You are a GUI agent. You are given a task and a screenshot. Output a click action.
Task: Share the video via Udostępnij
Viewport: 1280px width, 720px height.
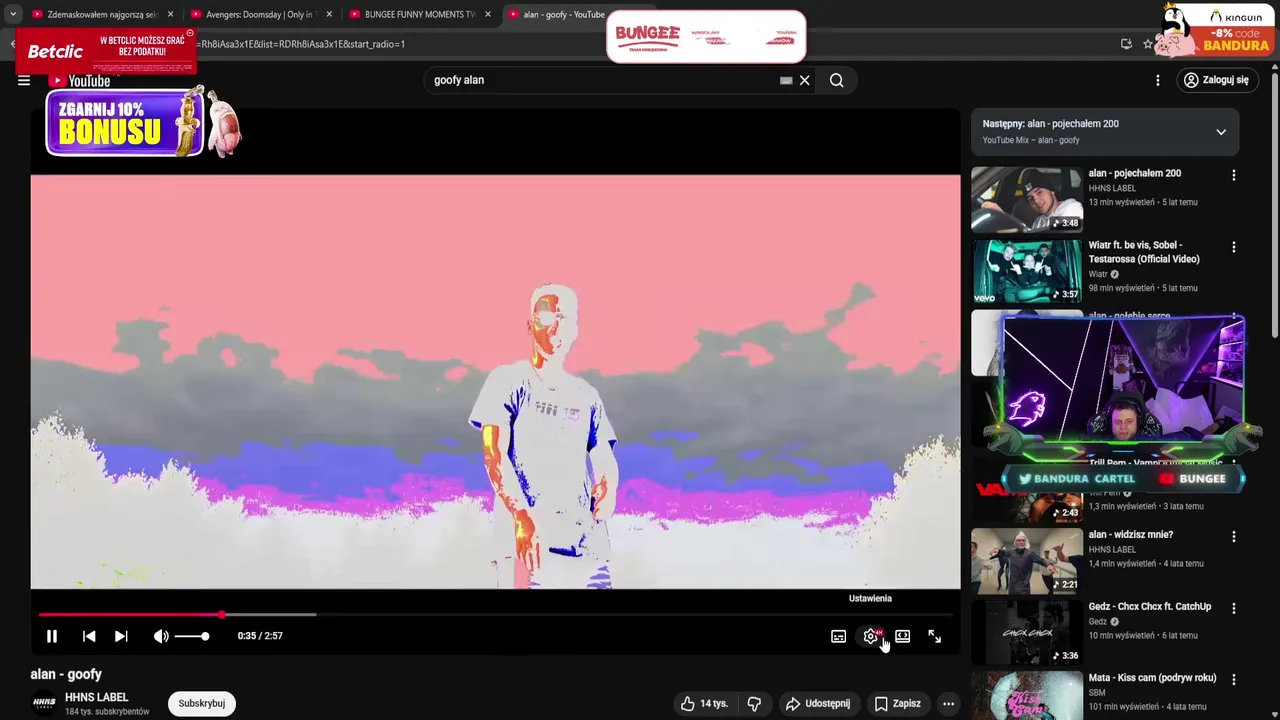point(817,704)
